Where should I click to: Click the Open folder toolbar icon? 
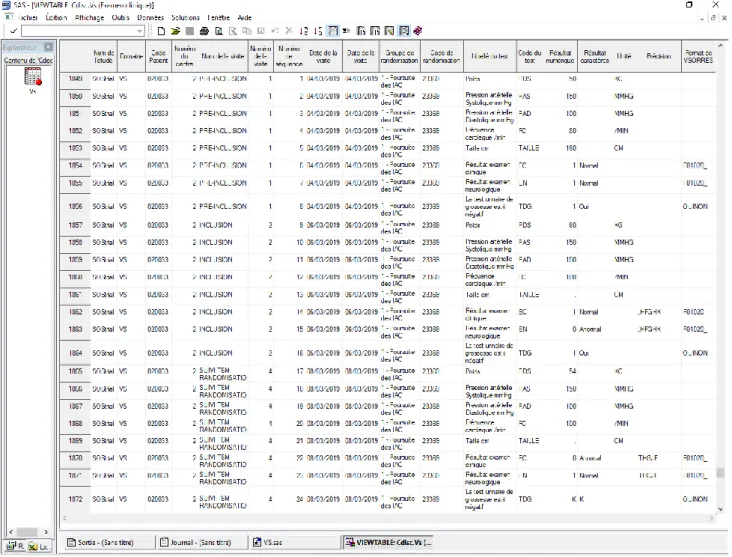(x=176, y=31)
